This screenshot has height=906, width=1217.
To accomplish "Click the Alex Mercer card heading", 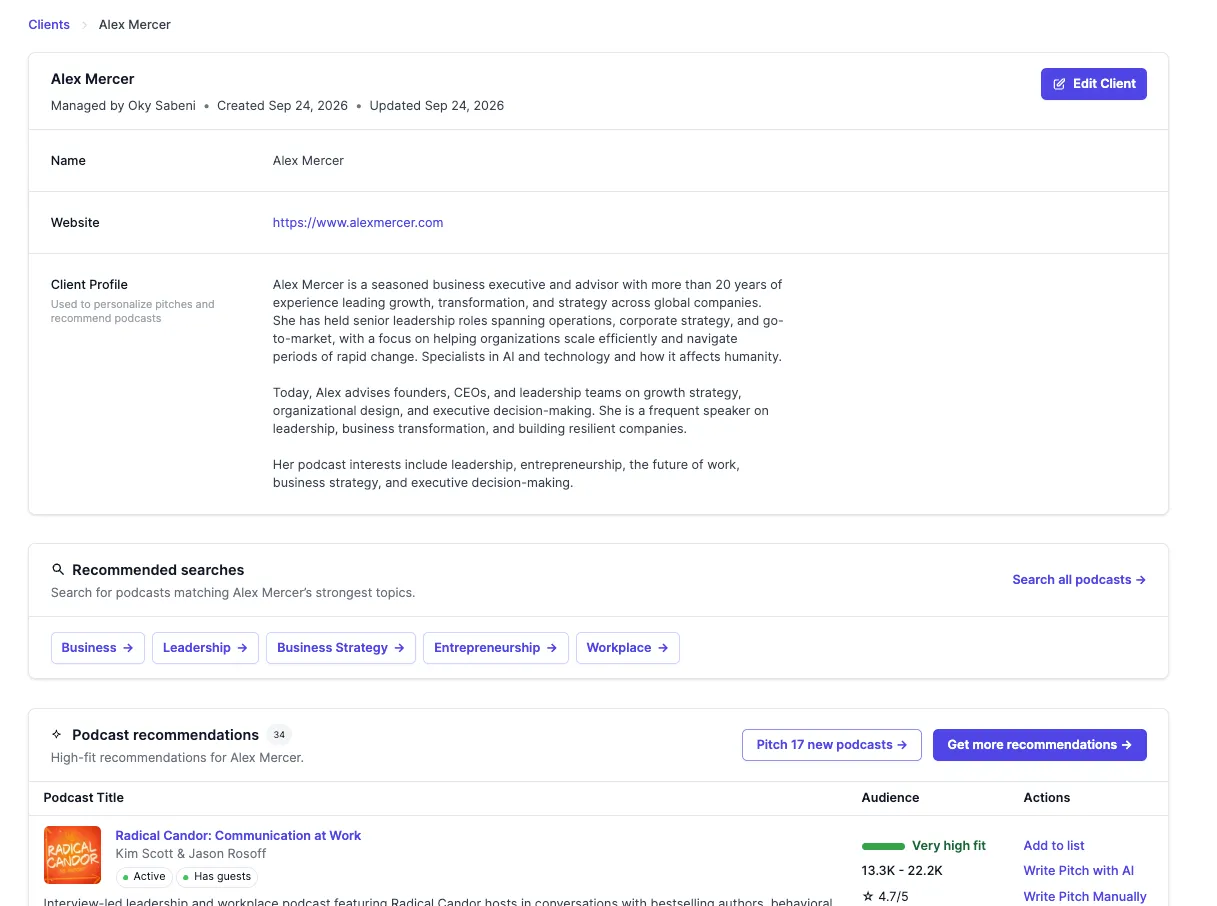I will tap(93, 79).
